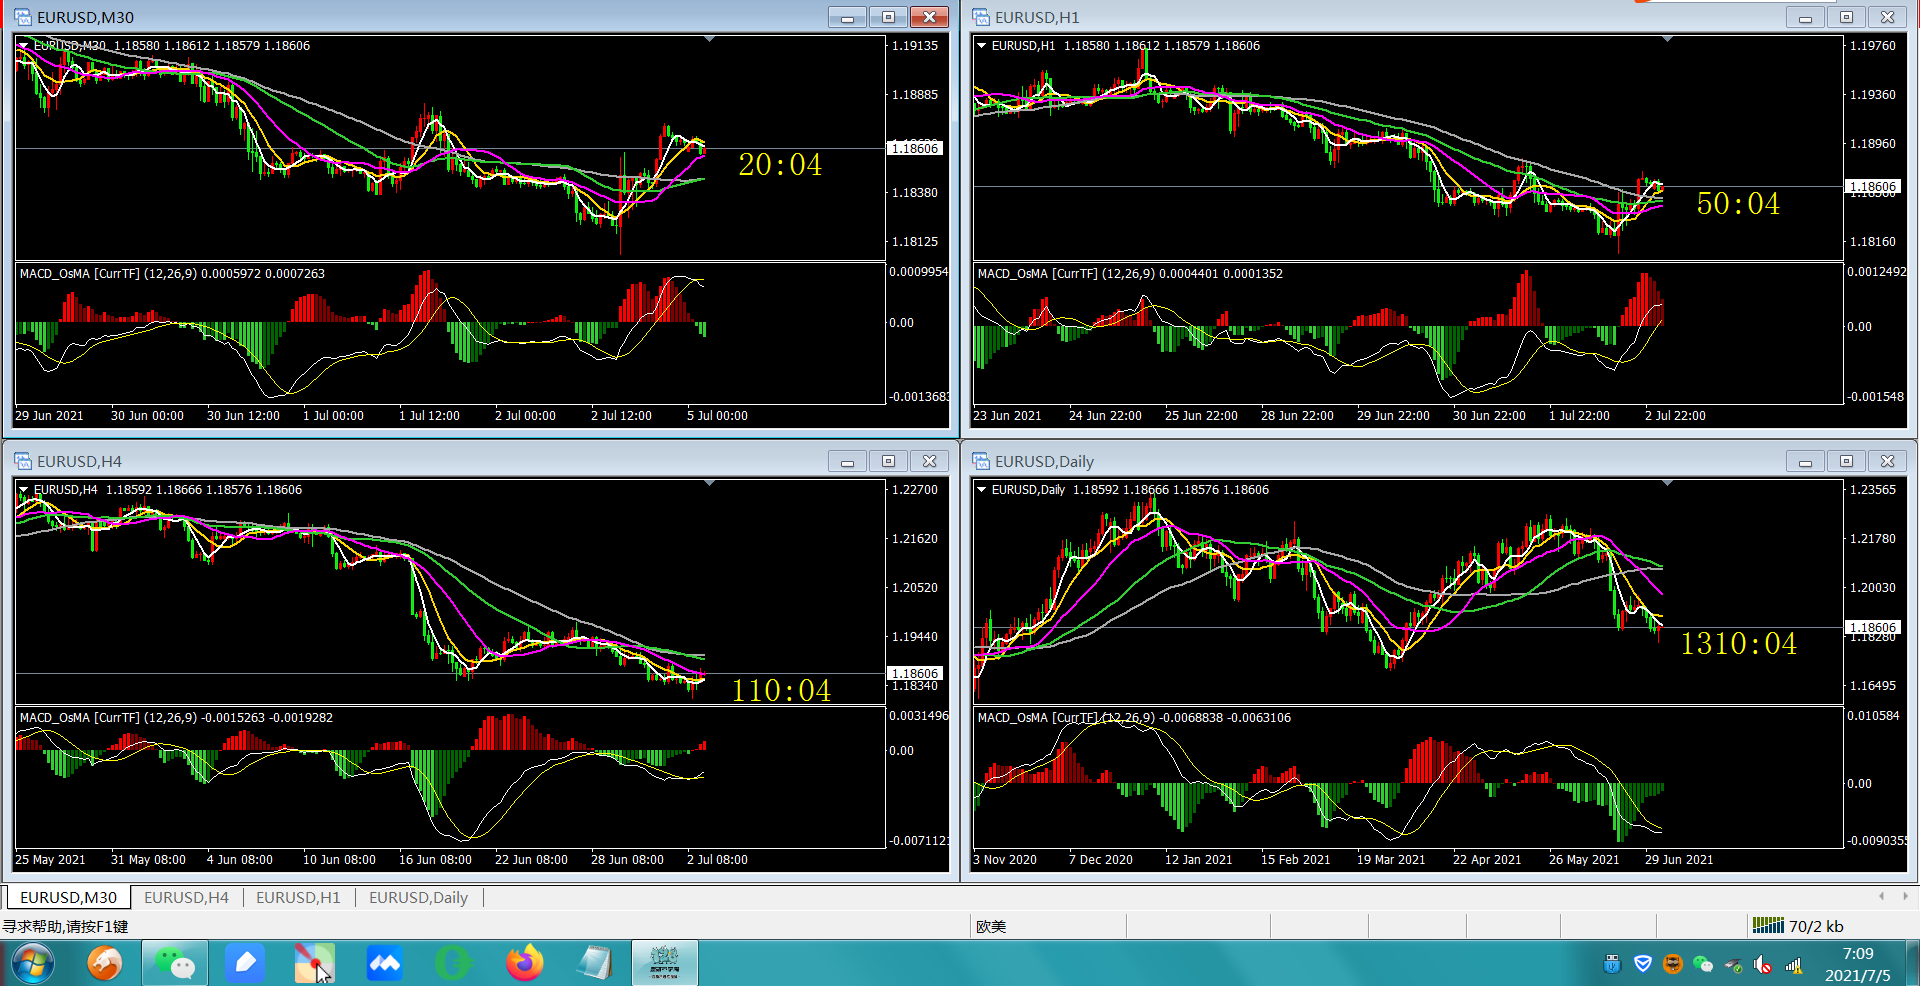1920x986 pixels.
Task: Open Firefox from the taskbar
Action: (x=524, y=963)
